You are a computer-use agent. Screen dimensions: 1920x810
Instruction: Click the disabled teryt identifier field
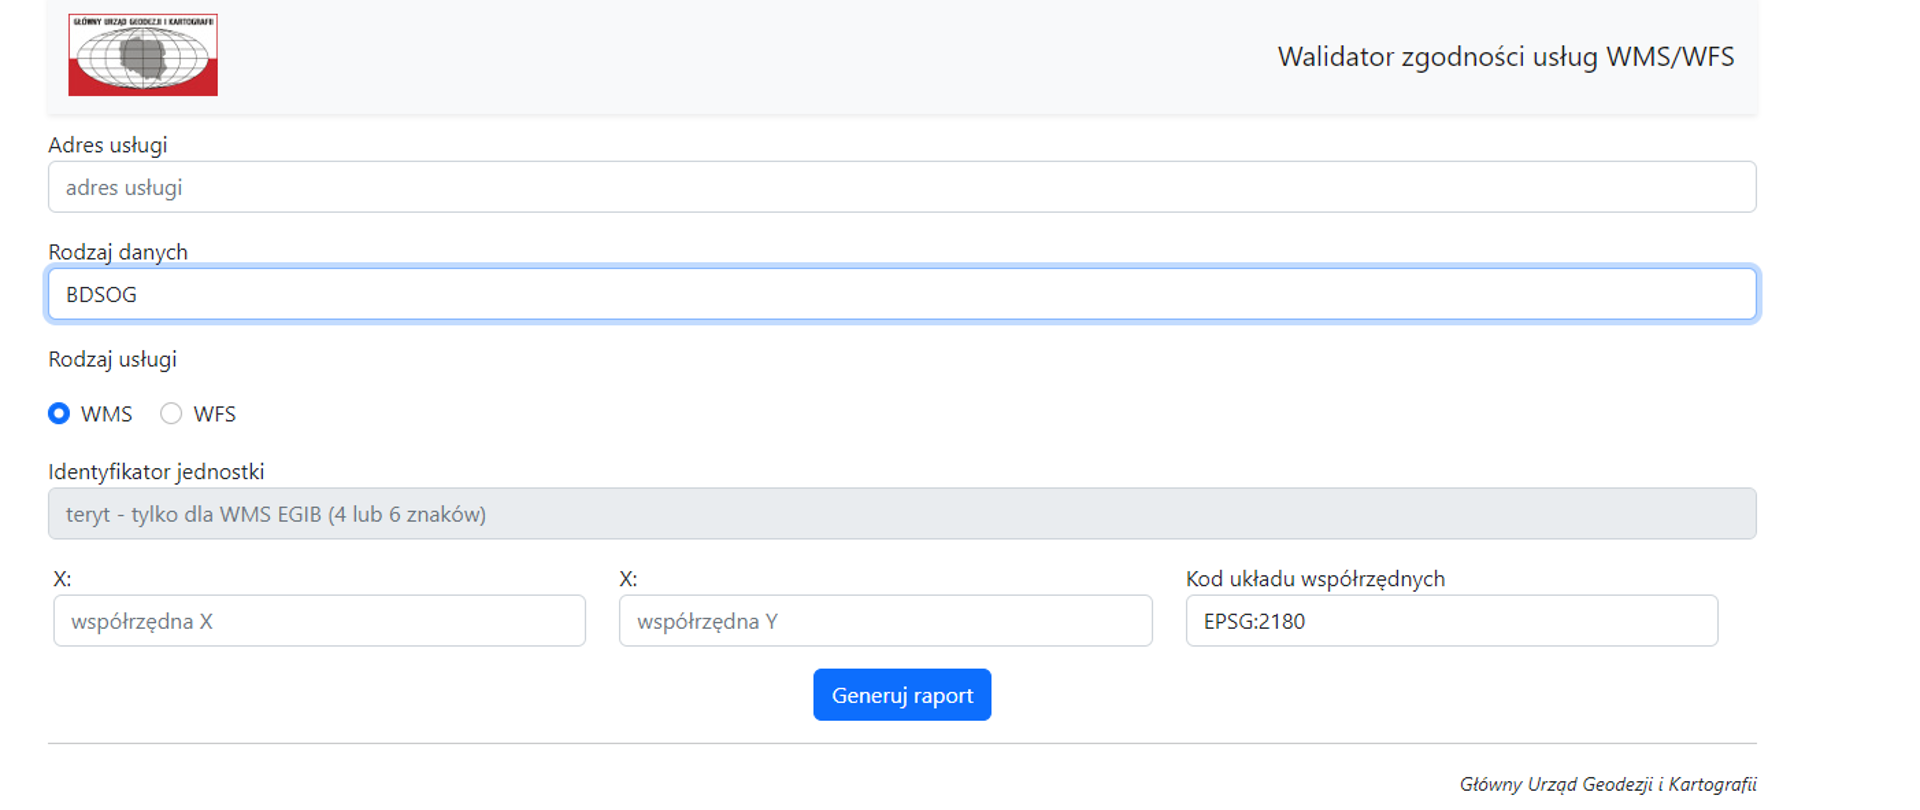coord(901,514)
